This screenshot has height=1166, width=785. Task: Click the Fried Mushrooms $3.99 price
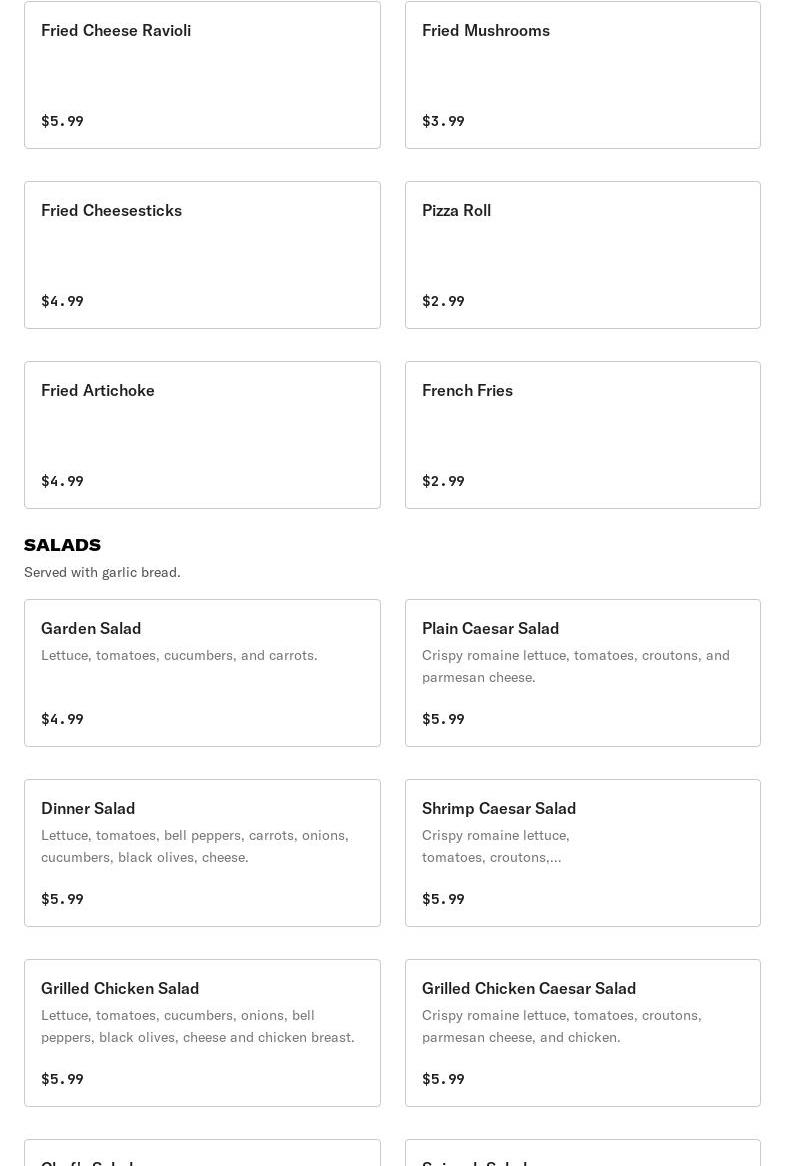[x=443, y=121]
